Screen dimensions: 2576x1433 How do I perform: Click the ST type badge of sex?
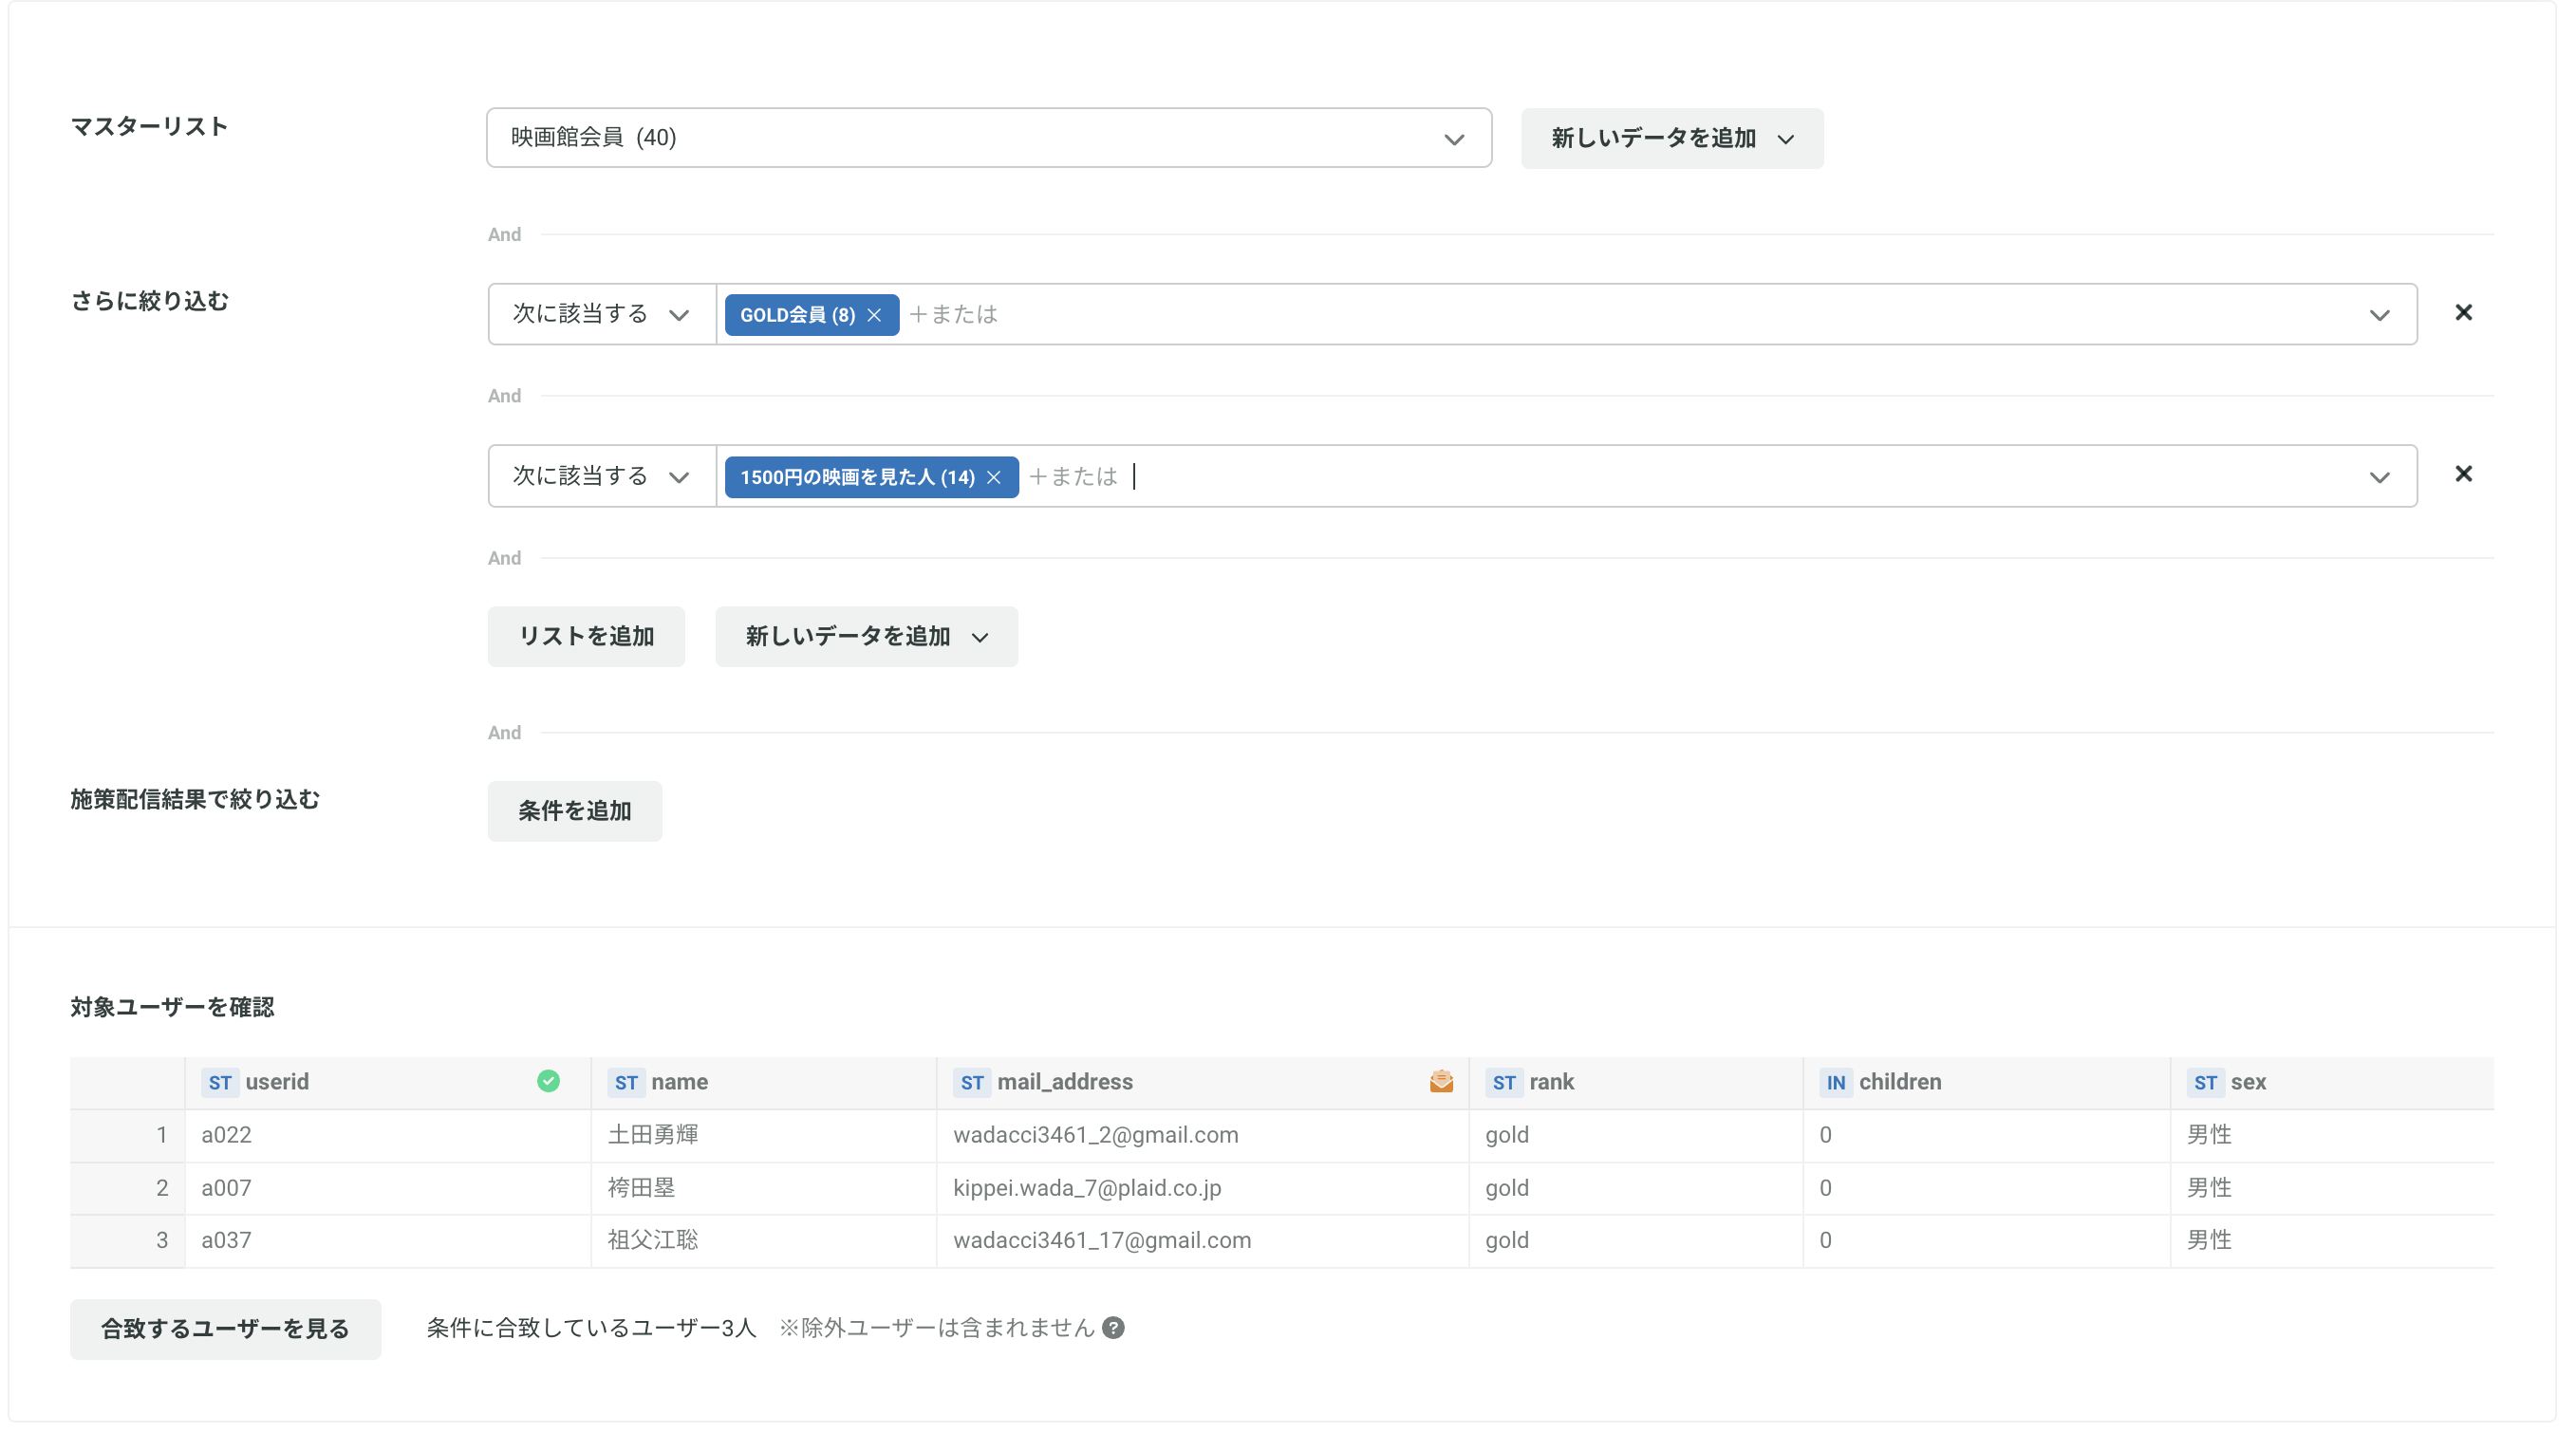pos(2206,1082)
